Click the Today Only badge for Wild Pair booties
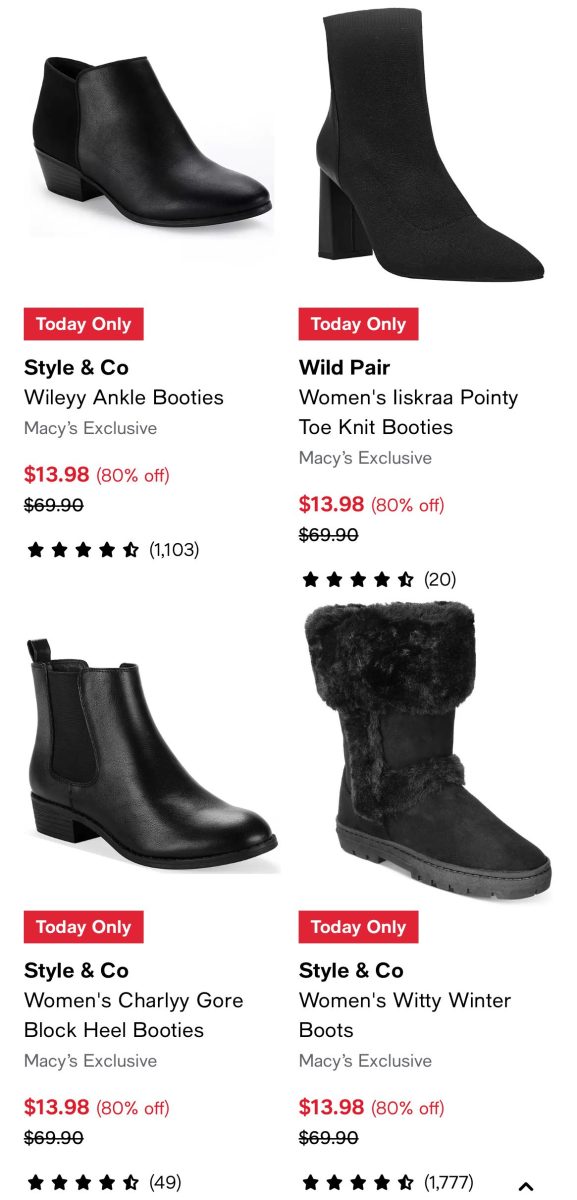The width and height of the screenshot is (577, 1200). click(x=359, y=324)
